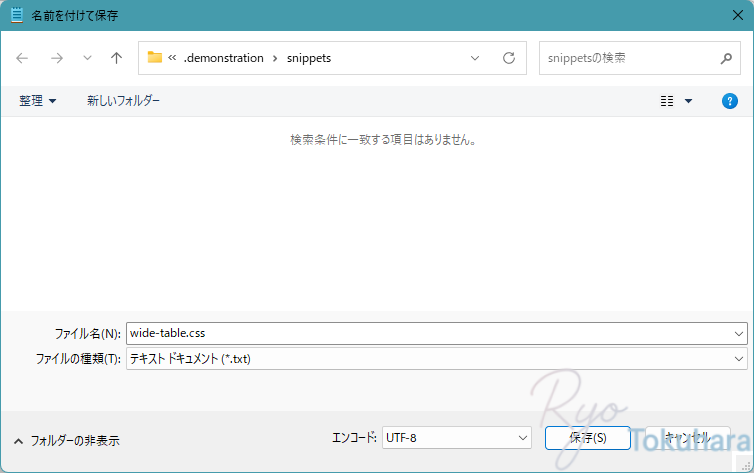Image resolution: width=754 pixels, height=473 pixels.
Task: Click the wide-table.css file name field
Action: click(x=430, y=333)
